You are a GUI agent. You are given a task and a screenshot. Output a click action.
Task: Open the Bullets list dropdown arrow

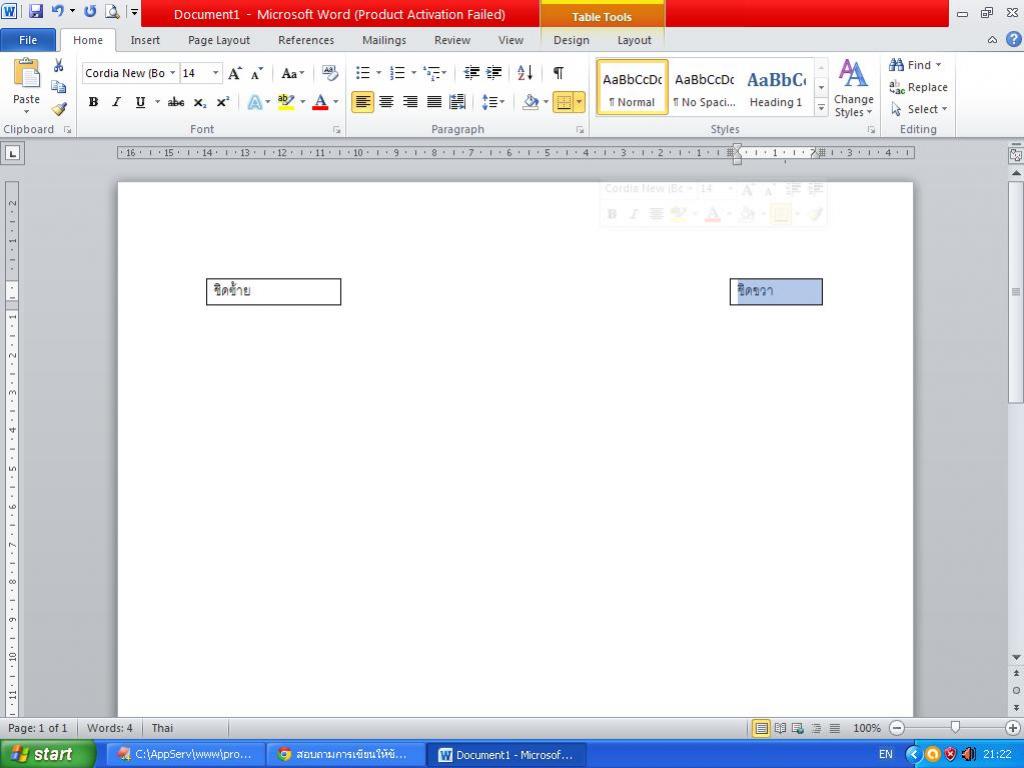pyautogui.click(x=379, y=73)
